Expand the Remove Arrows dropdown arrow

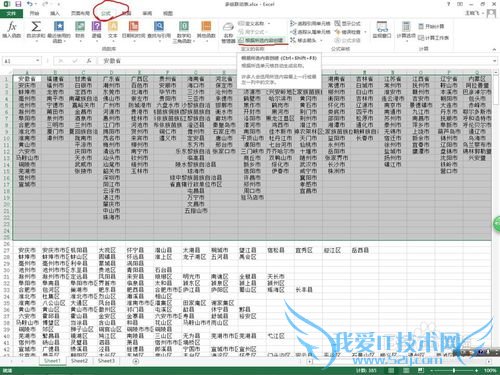[321, 40]
